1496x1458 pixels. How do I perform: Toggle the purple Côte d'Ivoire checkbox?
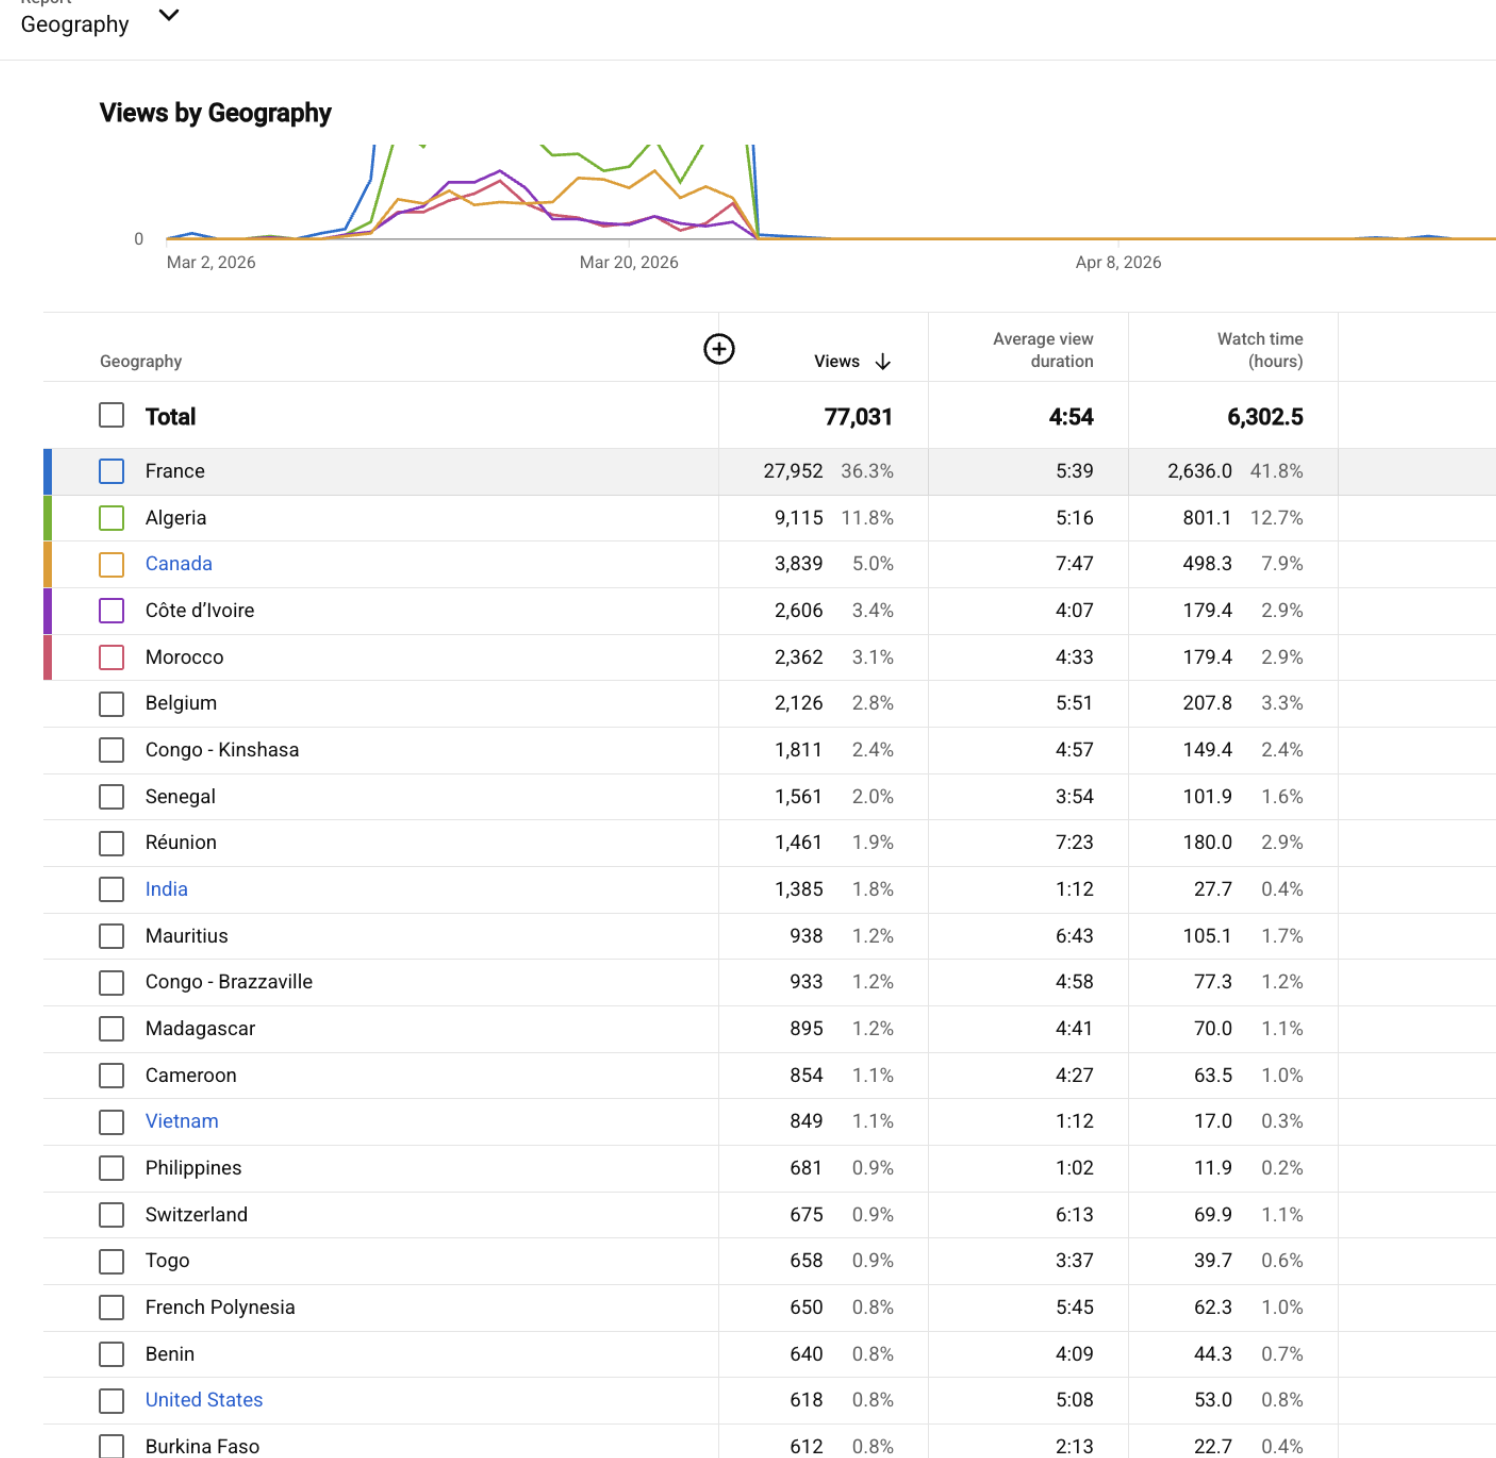(x=112, y=610)
